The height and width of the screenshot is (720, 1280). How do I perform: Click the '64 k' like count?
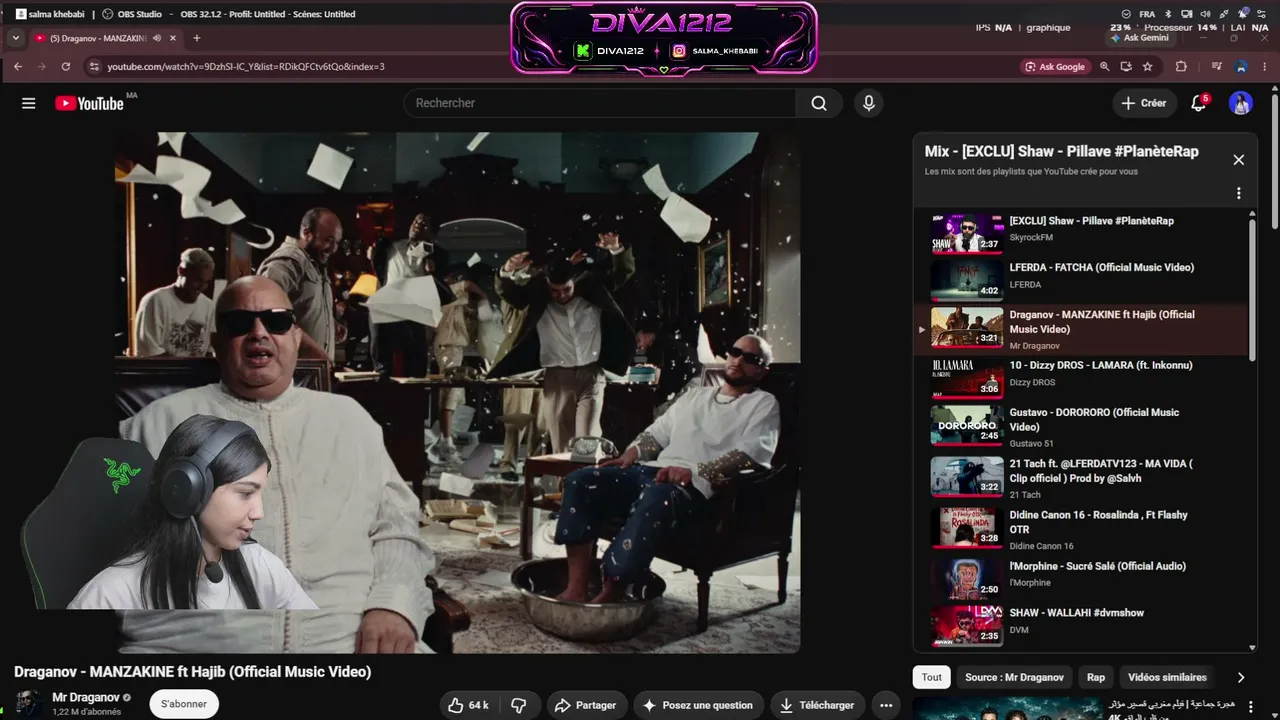coord(479,705)
